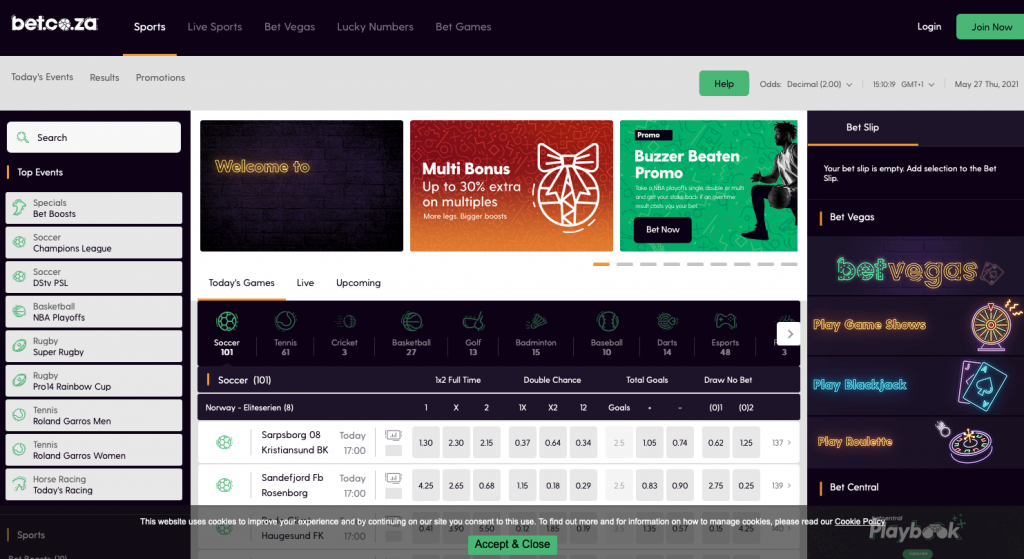Click into the Search input field
Viewport: 1024px width, 559px height.
94,137
